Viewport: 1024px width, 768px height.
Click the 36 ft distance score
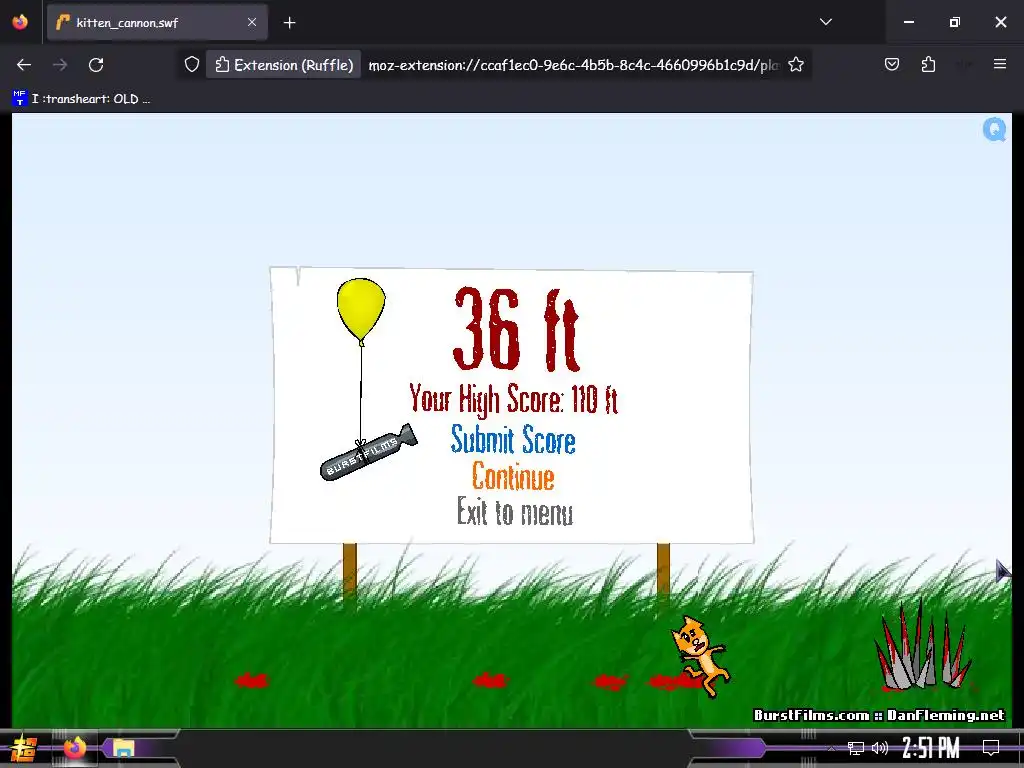[x=517, y=329]
